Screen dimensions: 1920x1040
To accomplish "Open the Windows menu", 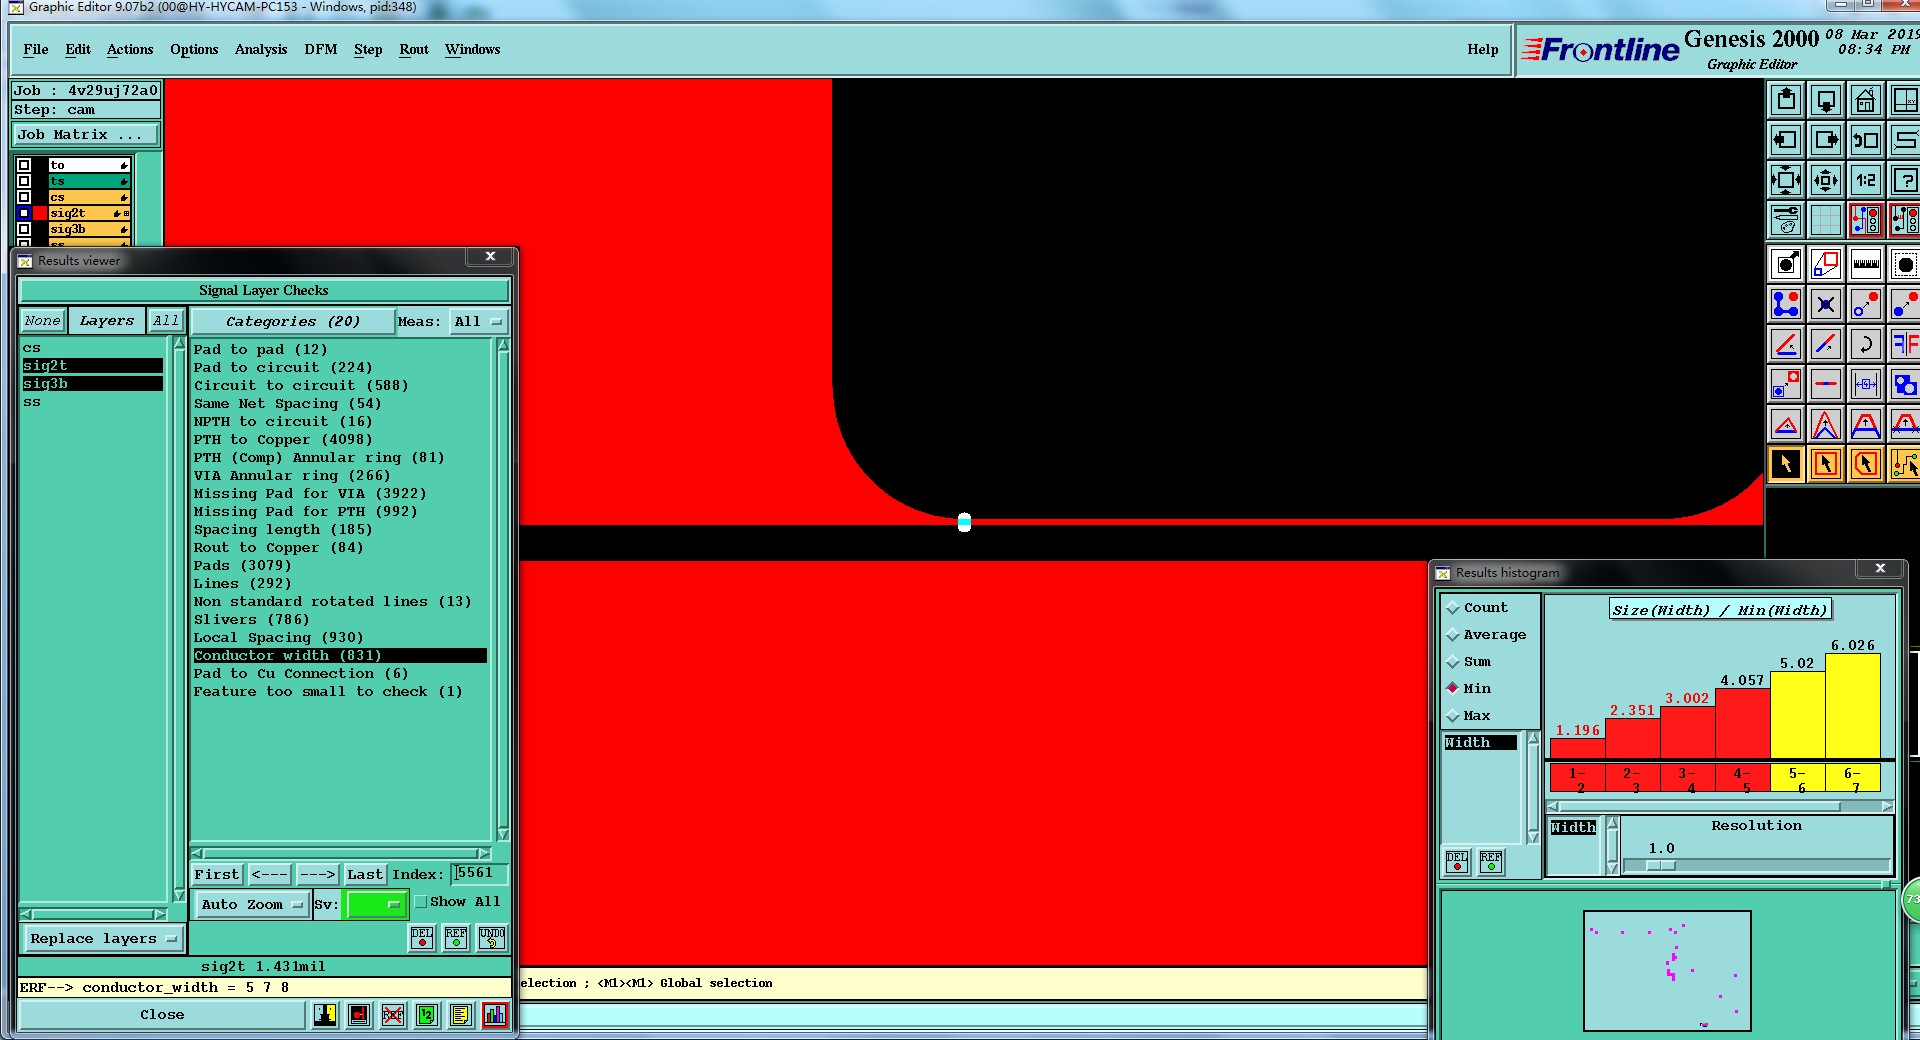I will (x=473, y=49).
